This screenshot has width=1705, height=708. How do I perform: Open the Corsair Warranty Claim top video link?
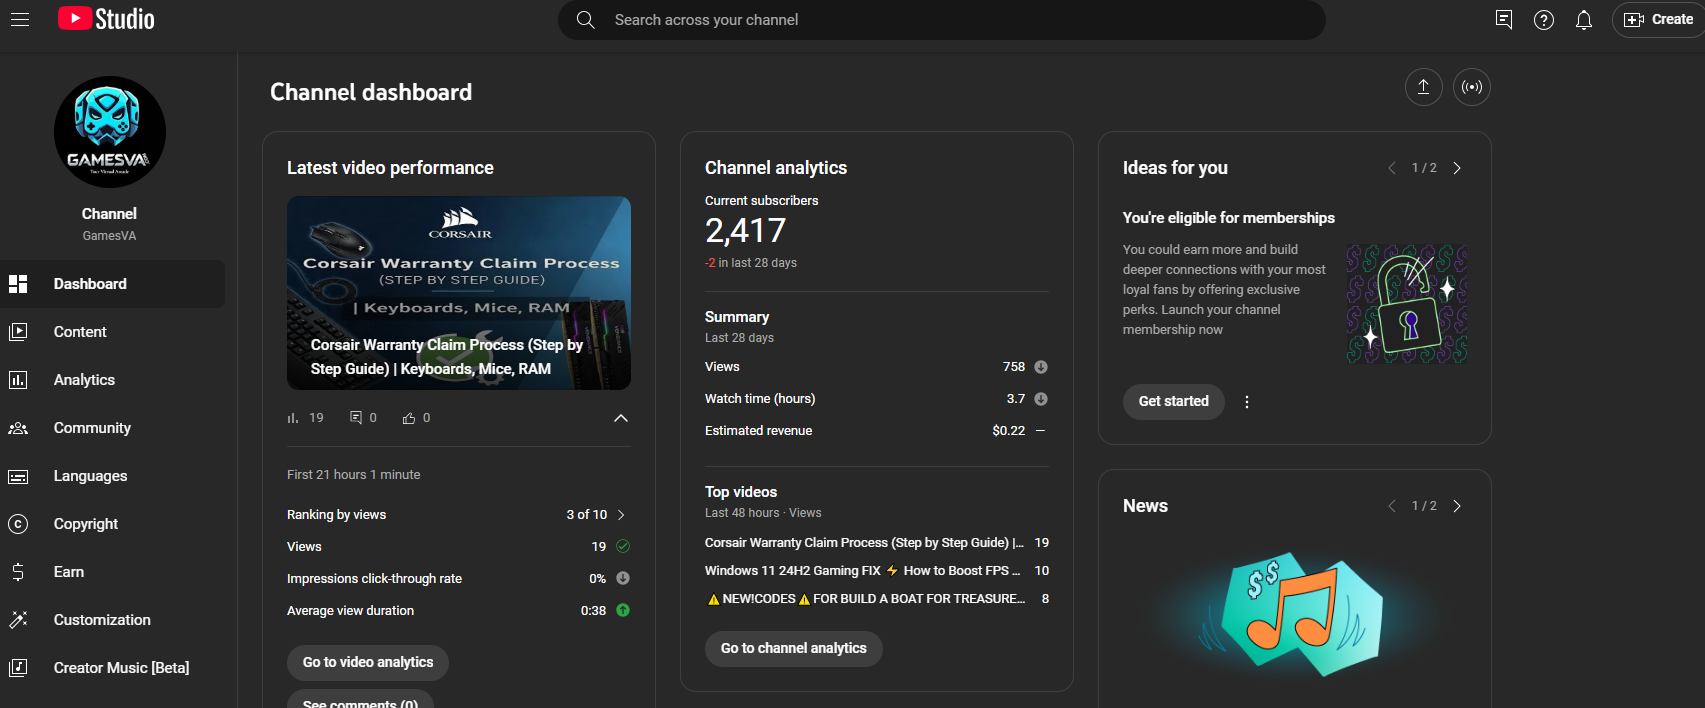(x=864, y=543)
